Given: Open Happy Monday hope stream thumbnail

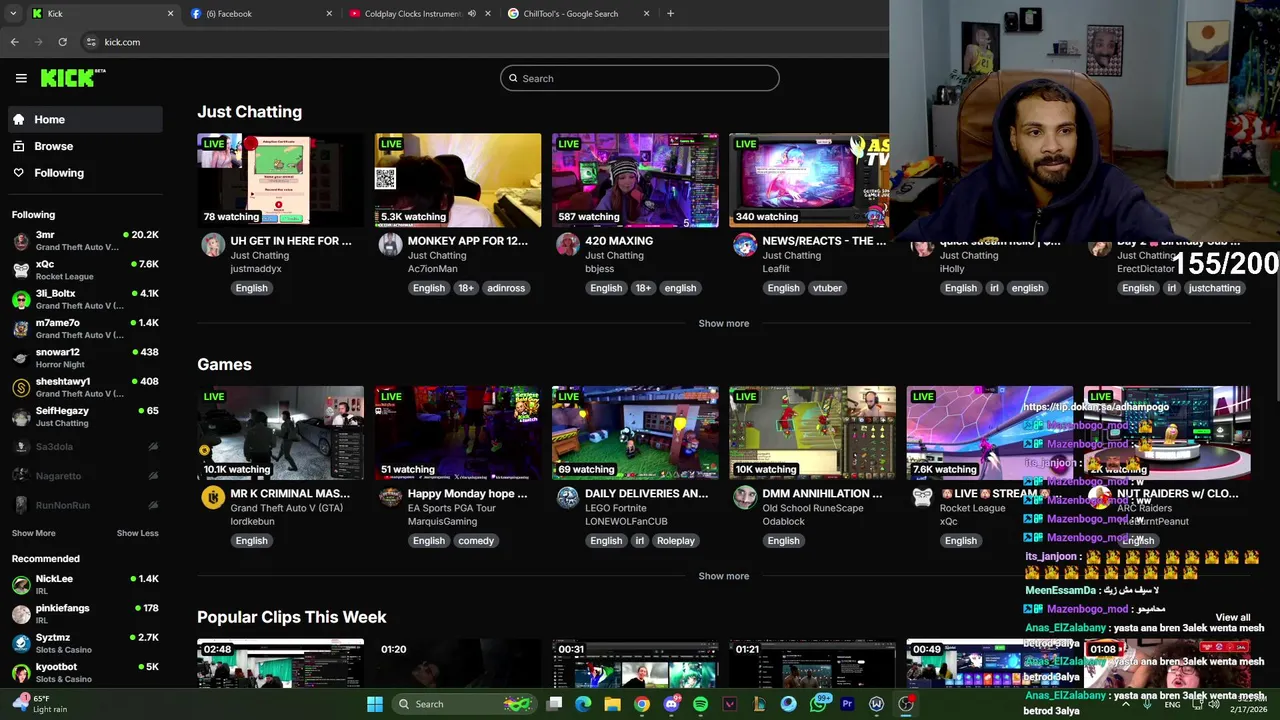Looking at the screenshot, I should [458, 433].
